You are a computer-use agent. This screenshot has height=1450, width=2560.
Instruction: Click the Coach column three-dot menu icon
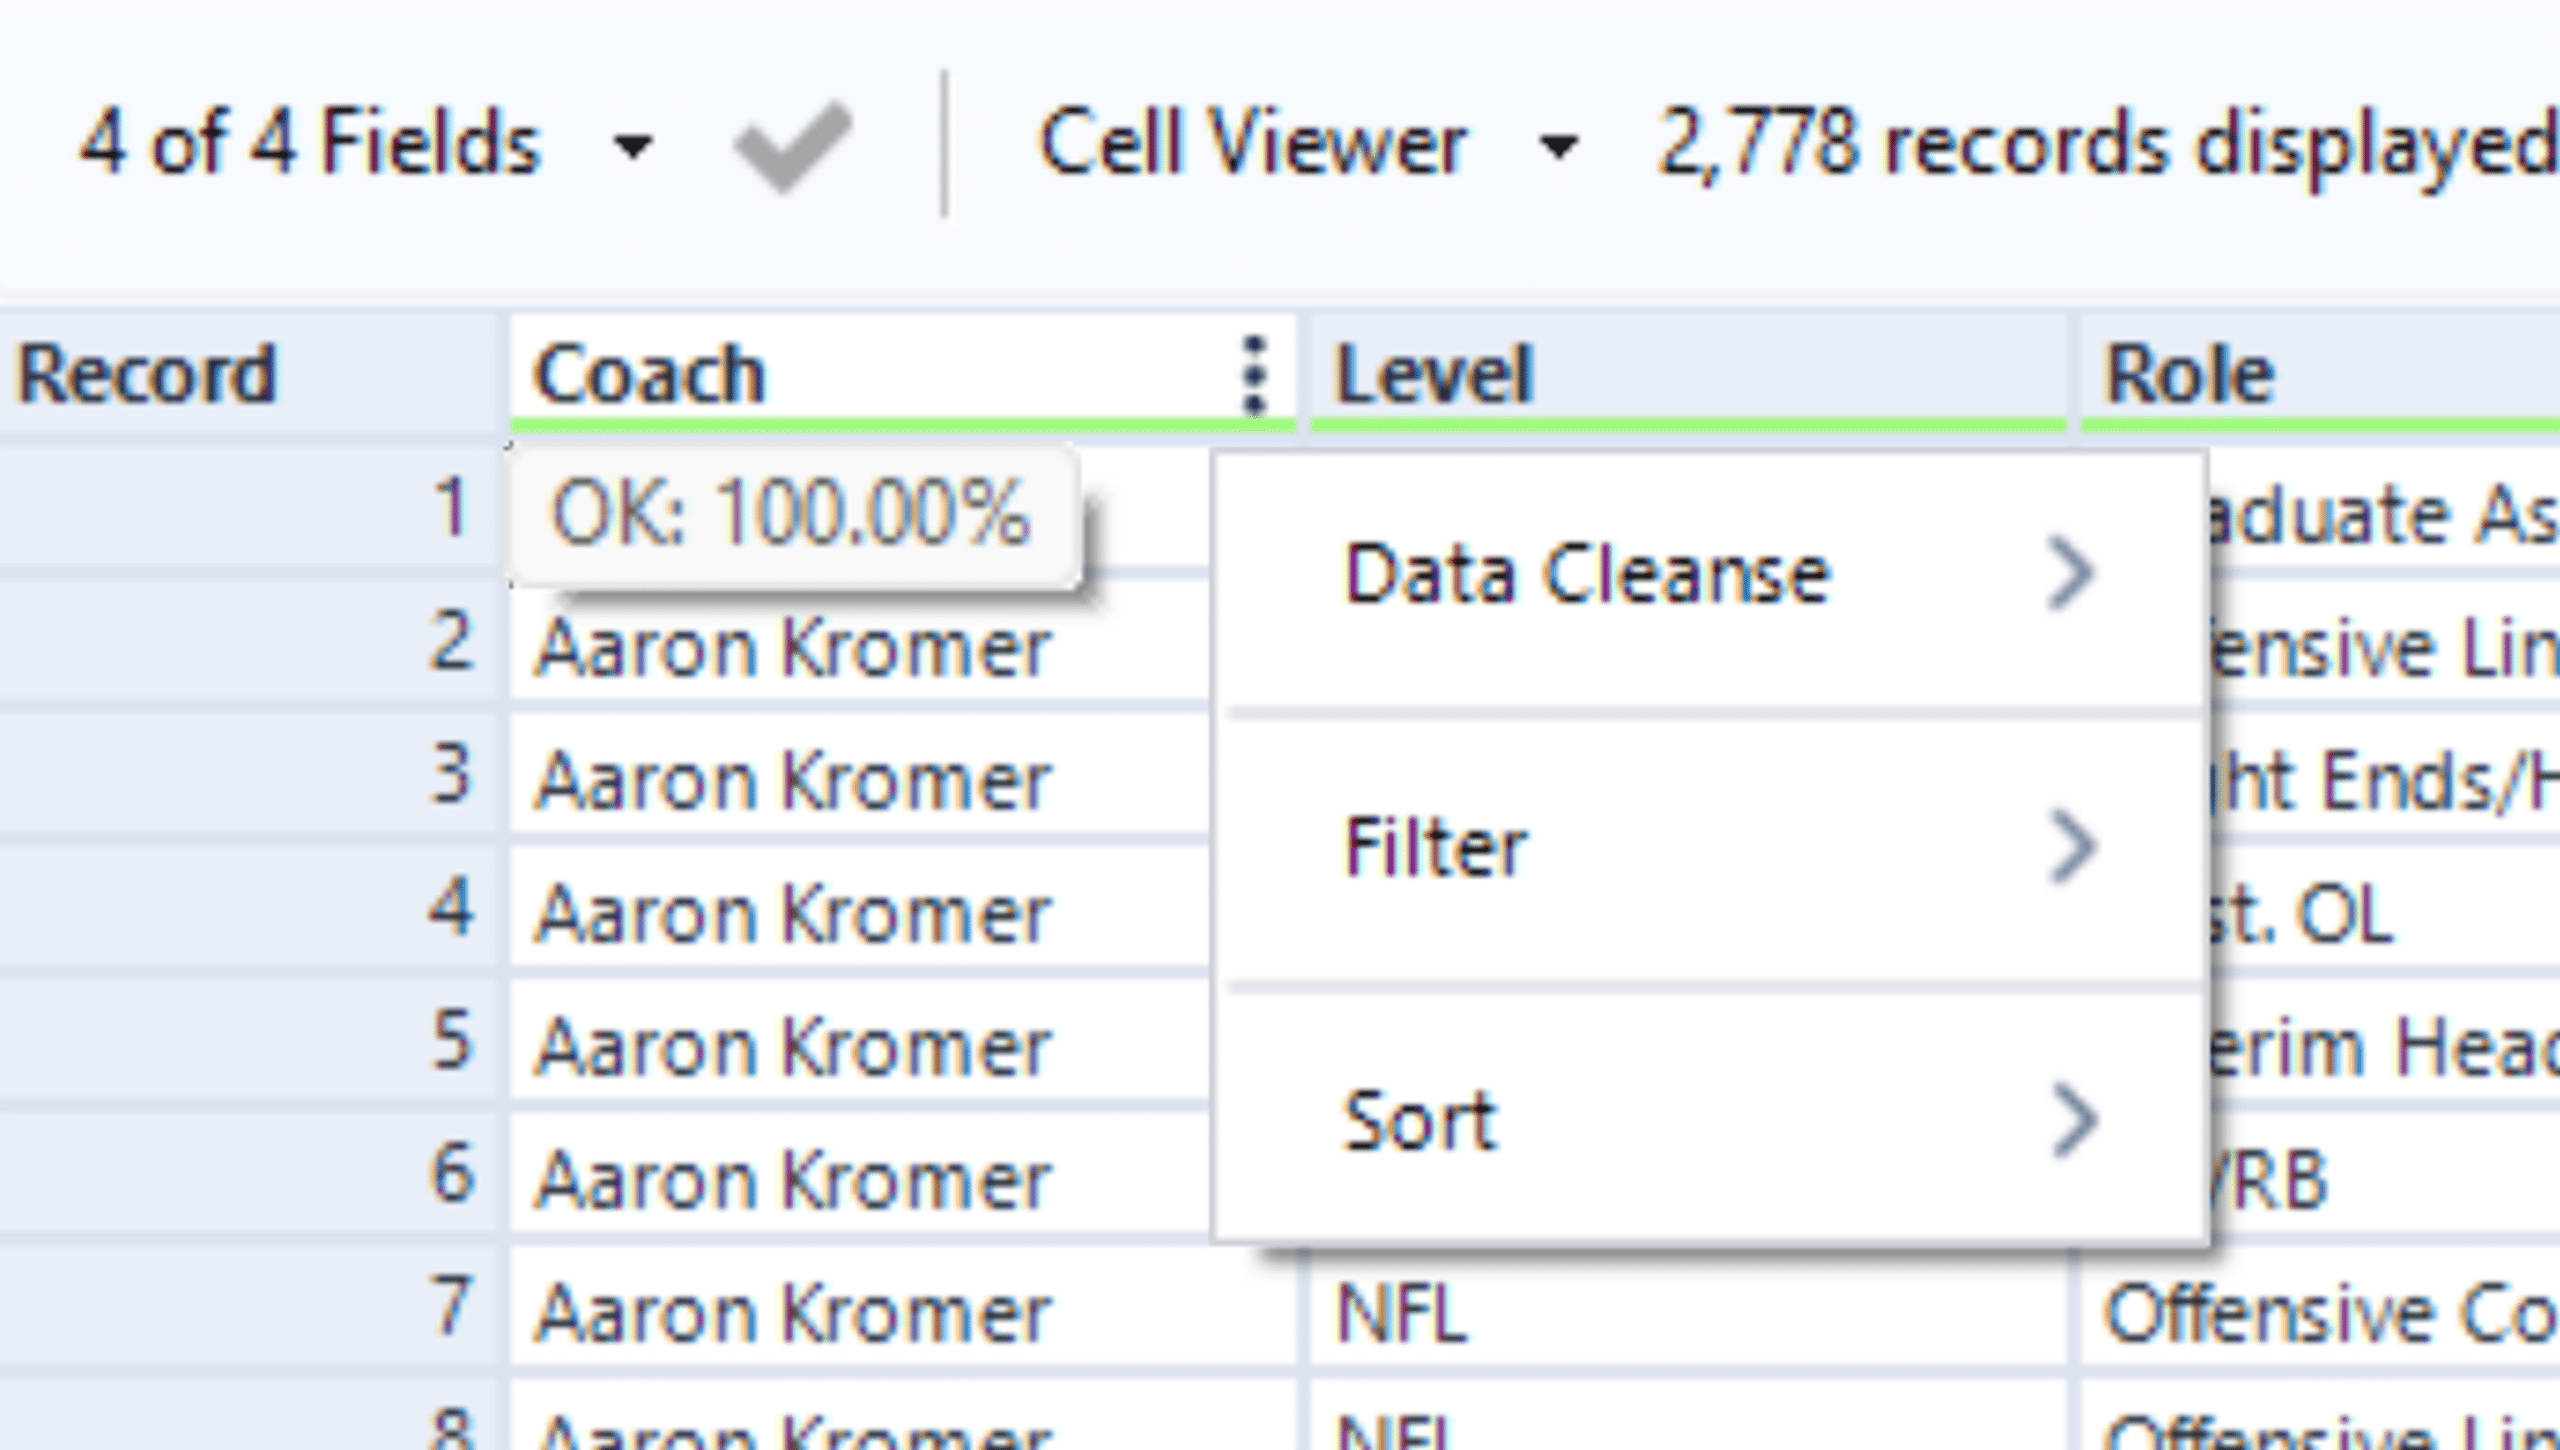click(x=1253, y=374)
